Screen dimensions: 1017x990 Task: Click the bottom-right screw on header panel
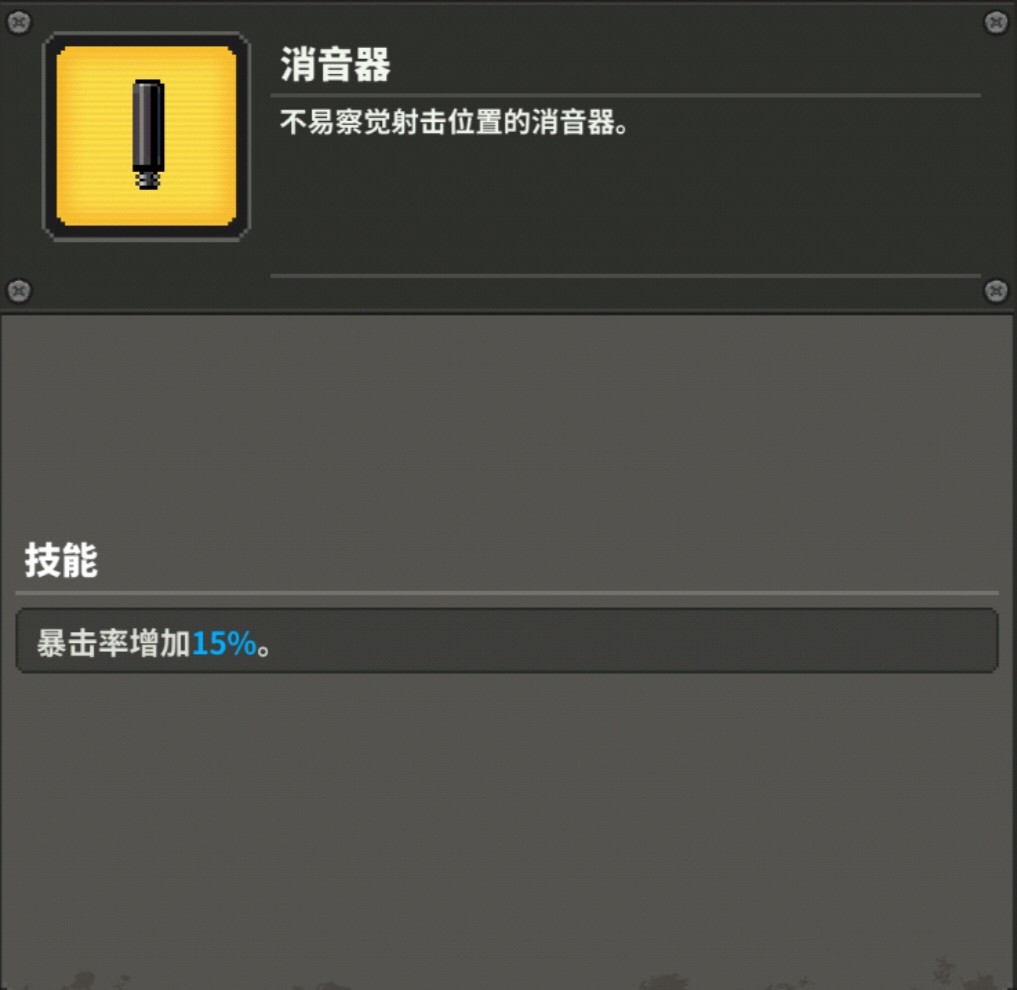click(996, 291)
